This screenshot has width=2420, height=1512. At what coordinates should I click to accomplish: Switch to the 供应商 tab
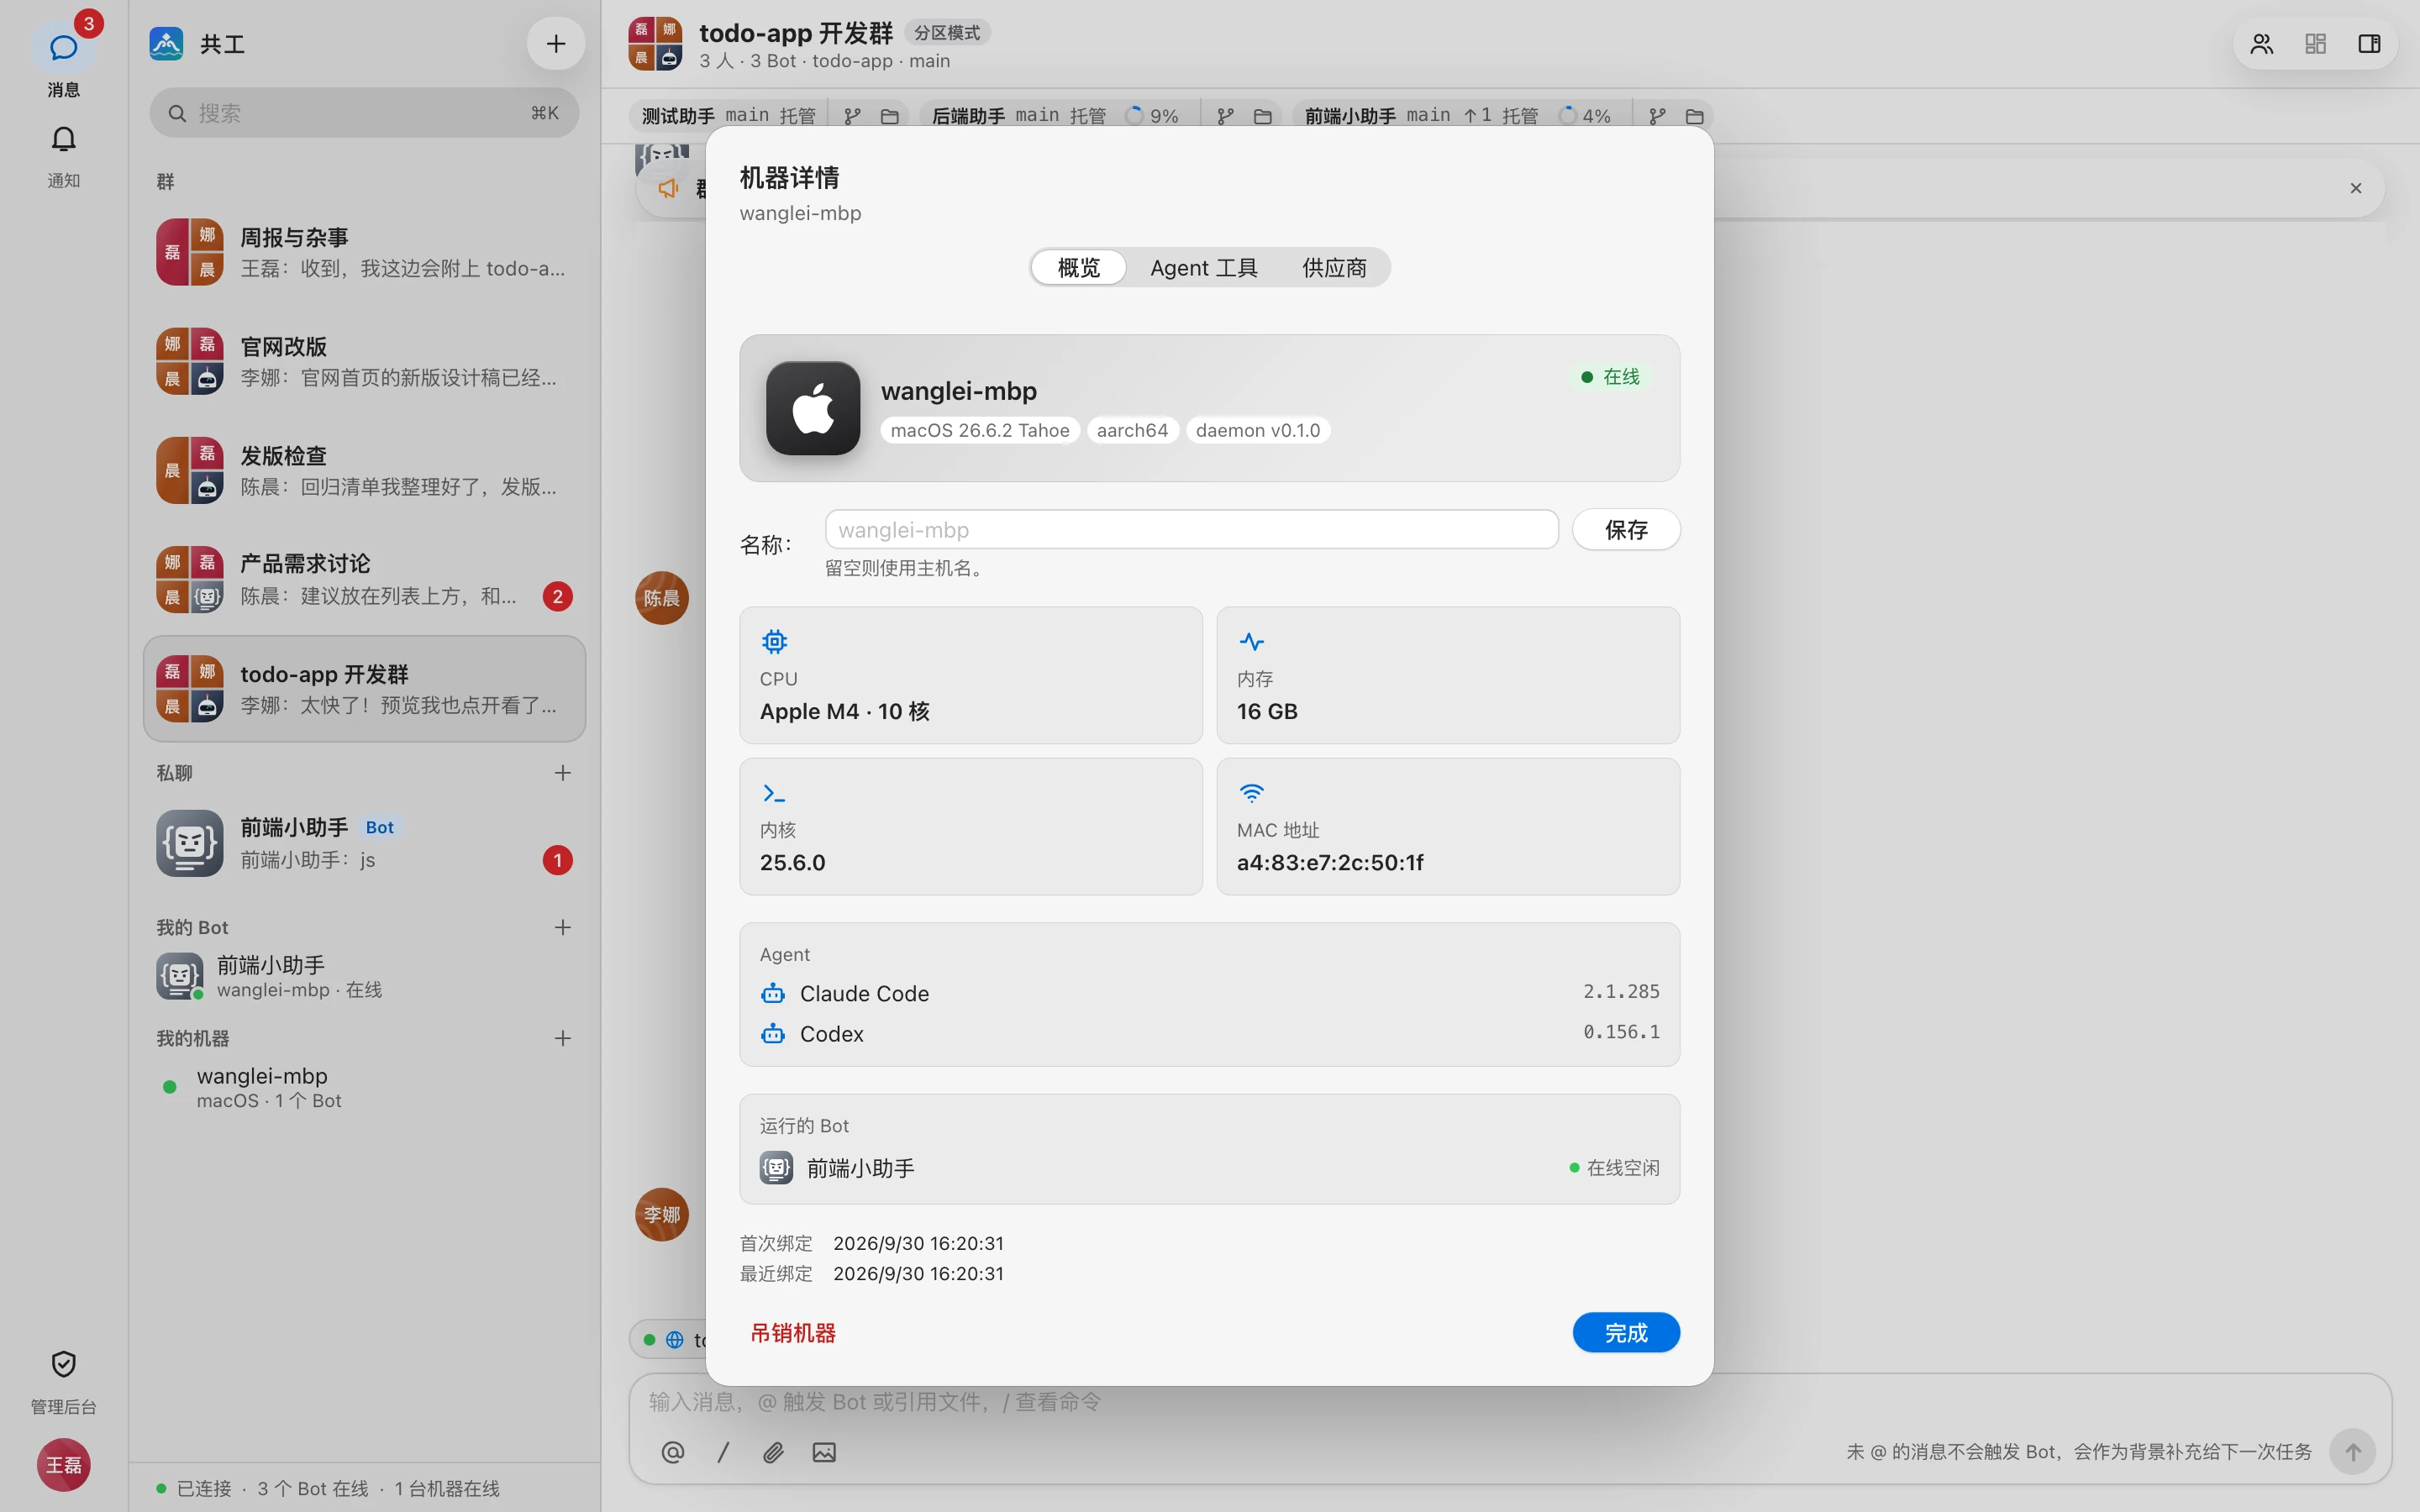point(1334,268)
